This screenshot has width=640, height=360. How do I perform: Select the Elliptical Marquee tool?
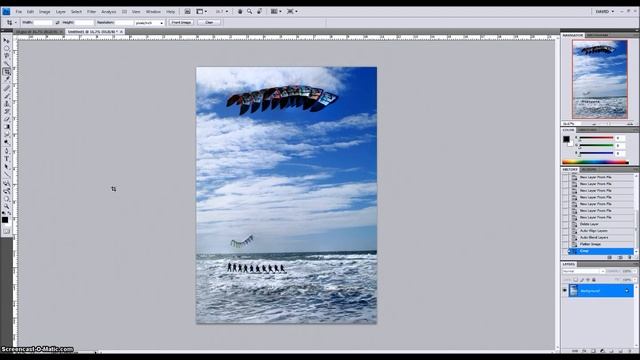tap(7, 49)
